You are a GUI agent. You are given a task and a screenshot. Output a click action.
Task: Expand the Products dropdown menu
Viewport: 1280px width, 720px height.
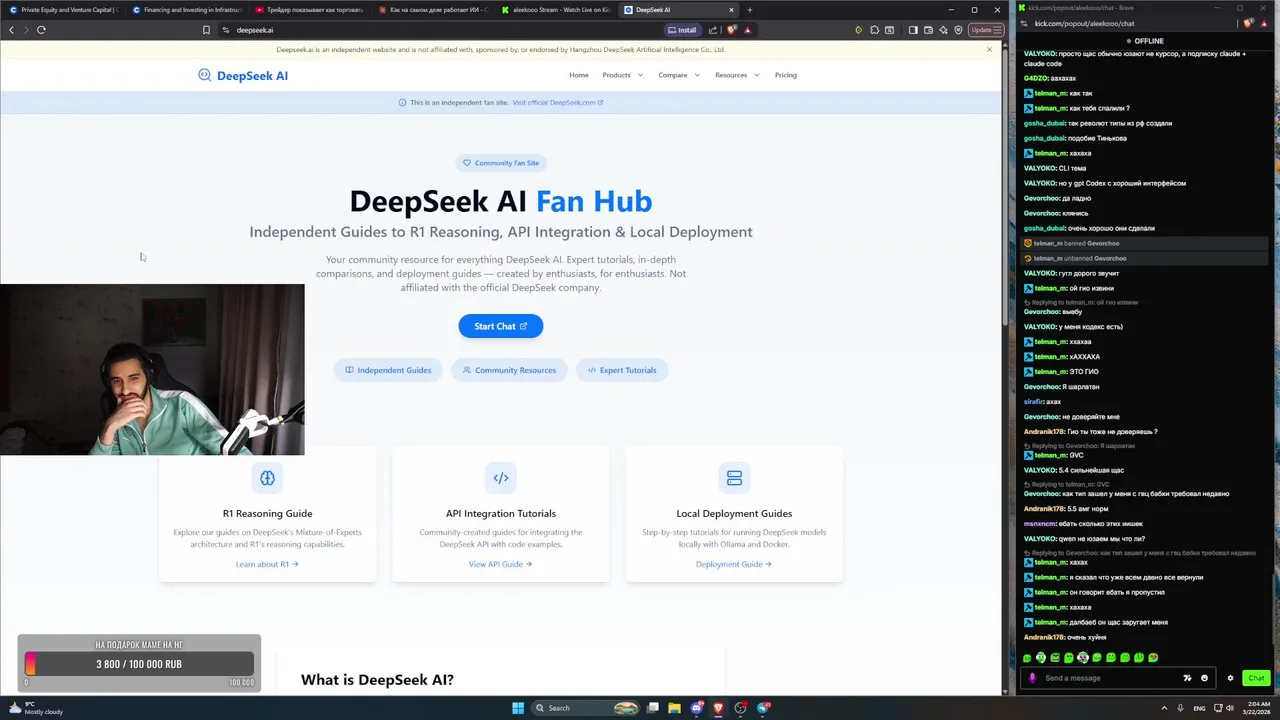click(623, 75)
